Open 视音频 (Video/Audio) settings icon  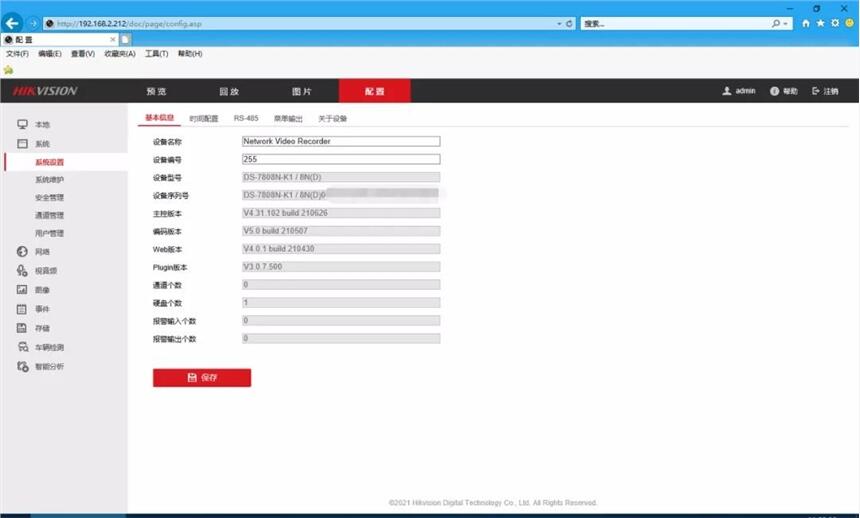(x=22, y=271)
